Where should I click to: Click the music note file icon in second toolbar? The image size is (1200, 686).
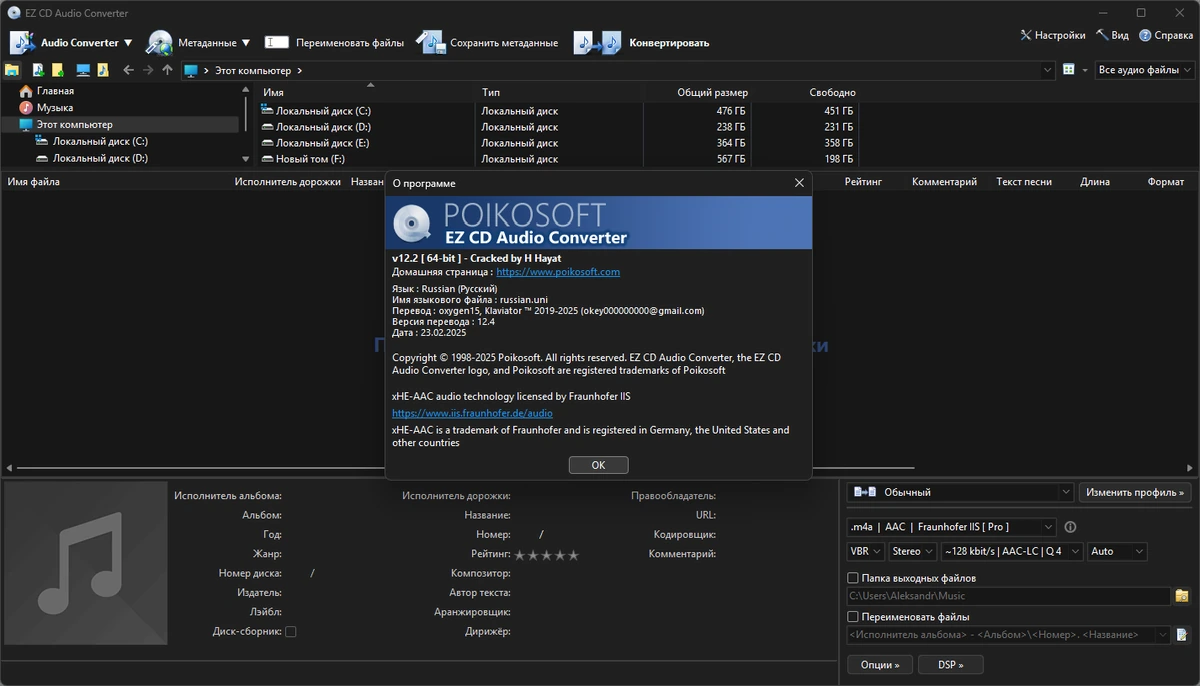click(102, 70)
